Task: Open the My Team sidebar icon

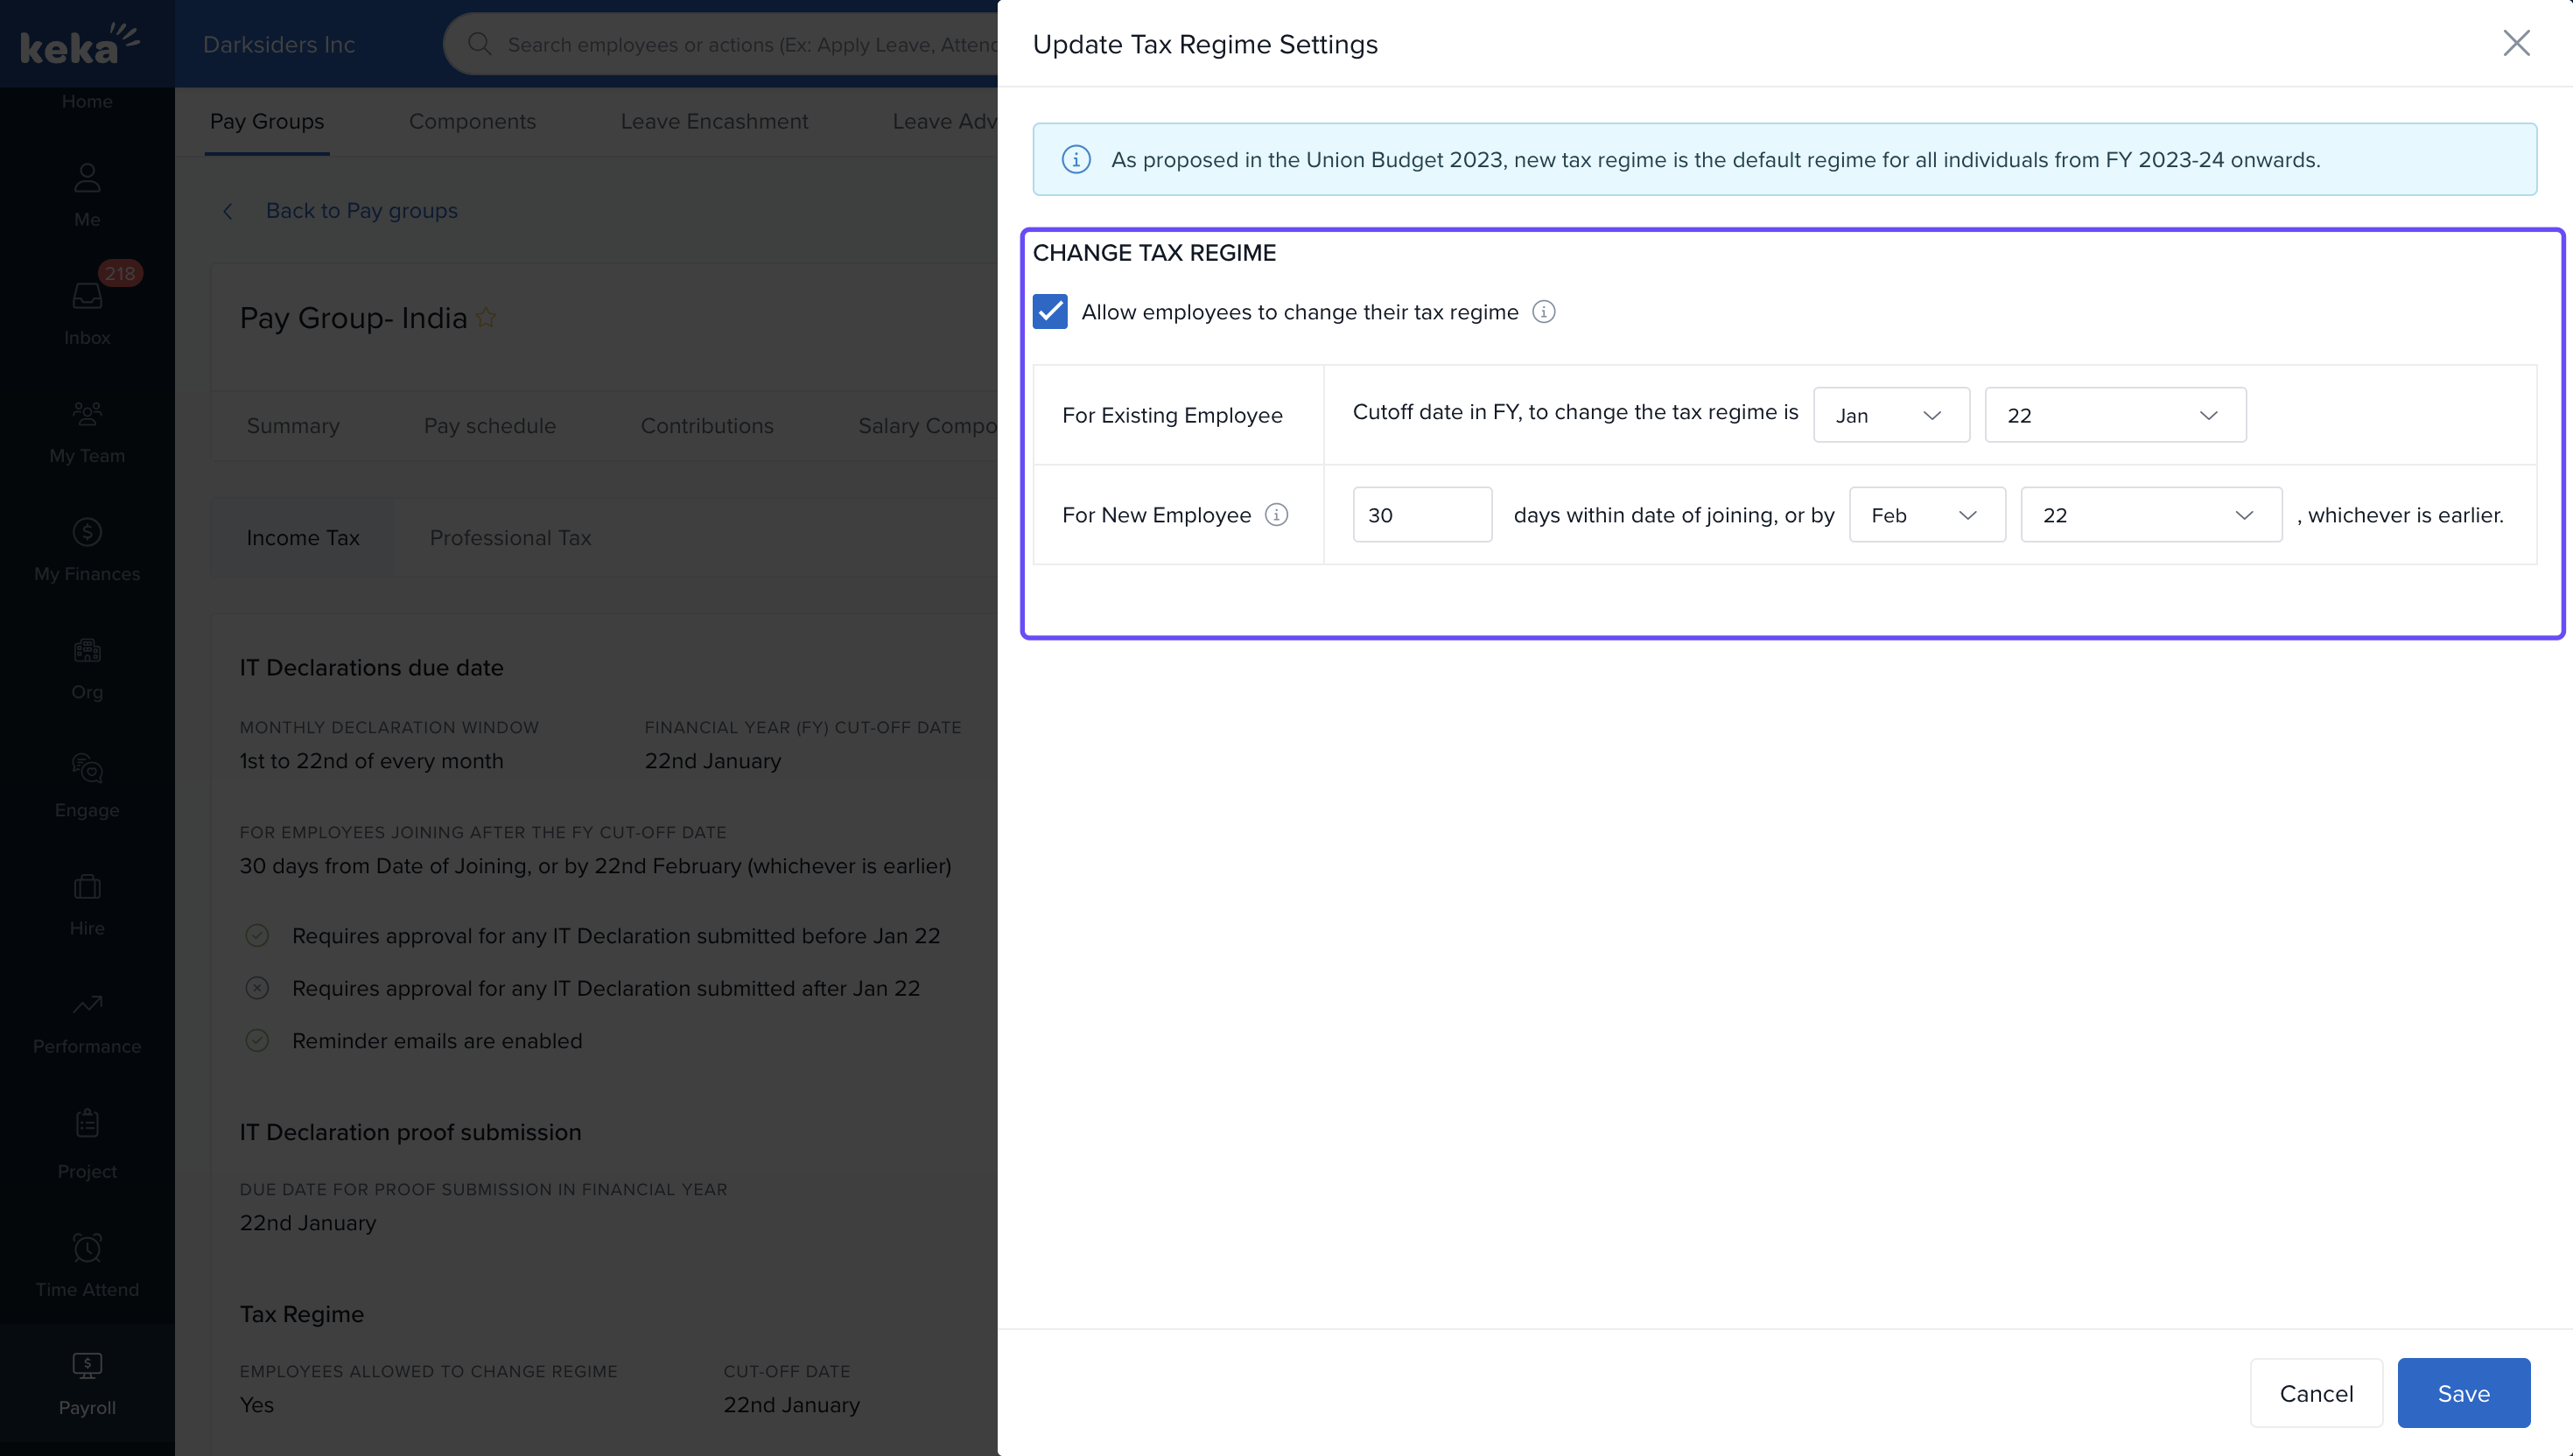Action: pyautogui.click(x=87, y=414)
